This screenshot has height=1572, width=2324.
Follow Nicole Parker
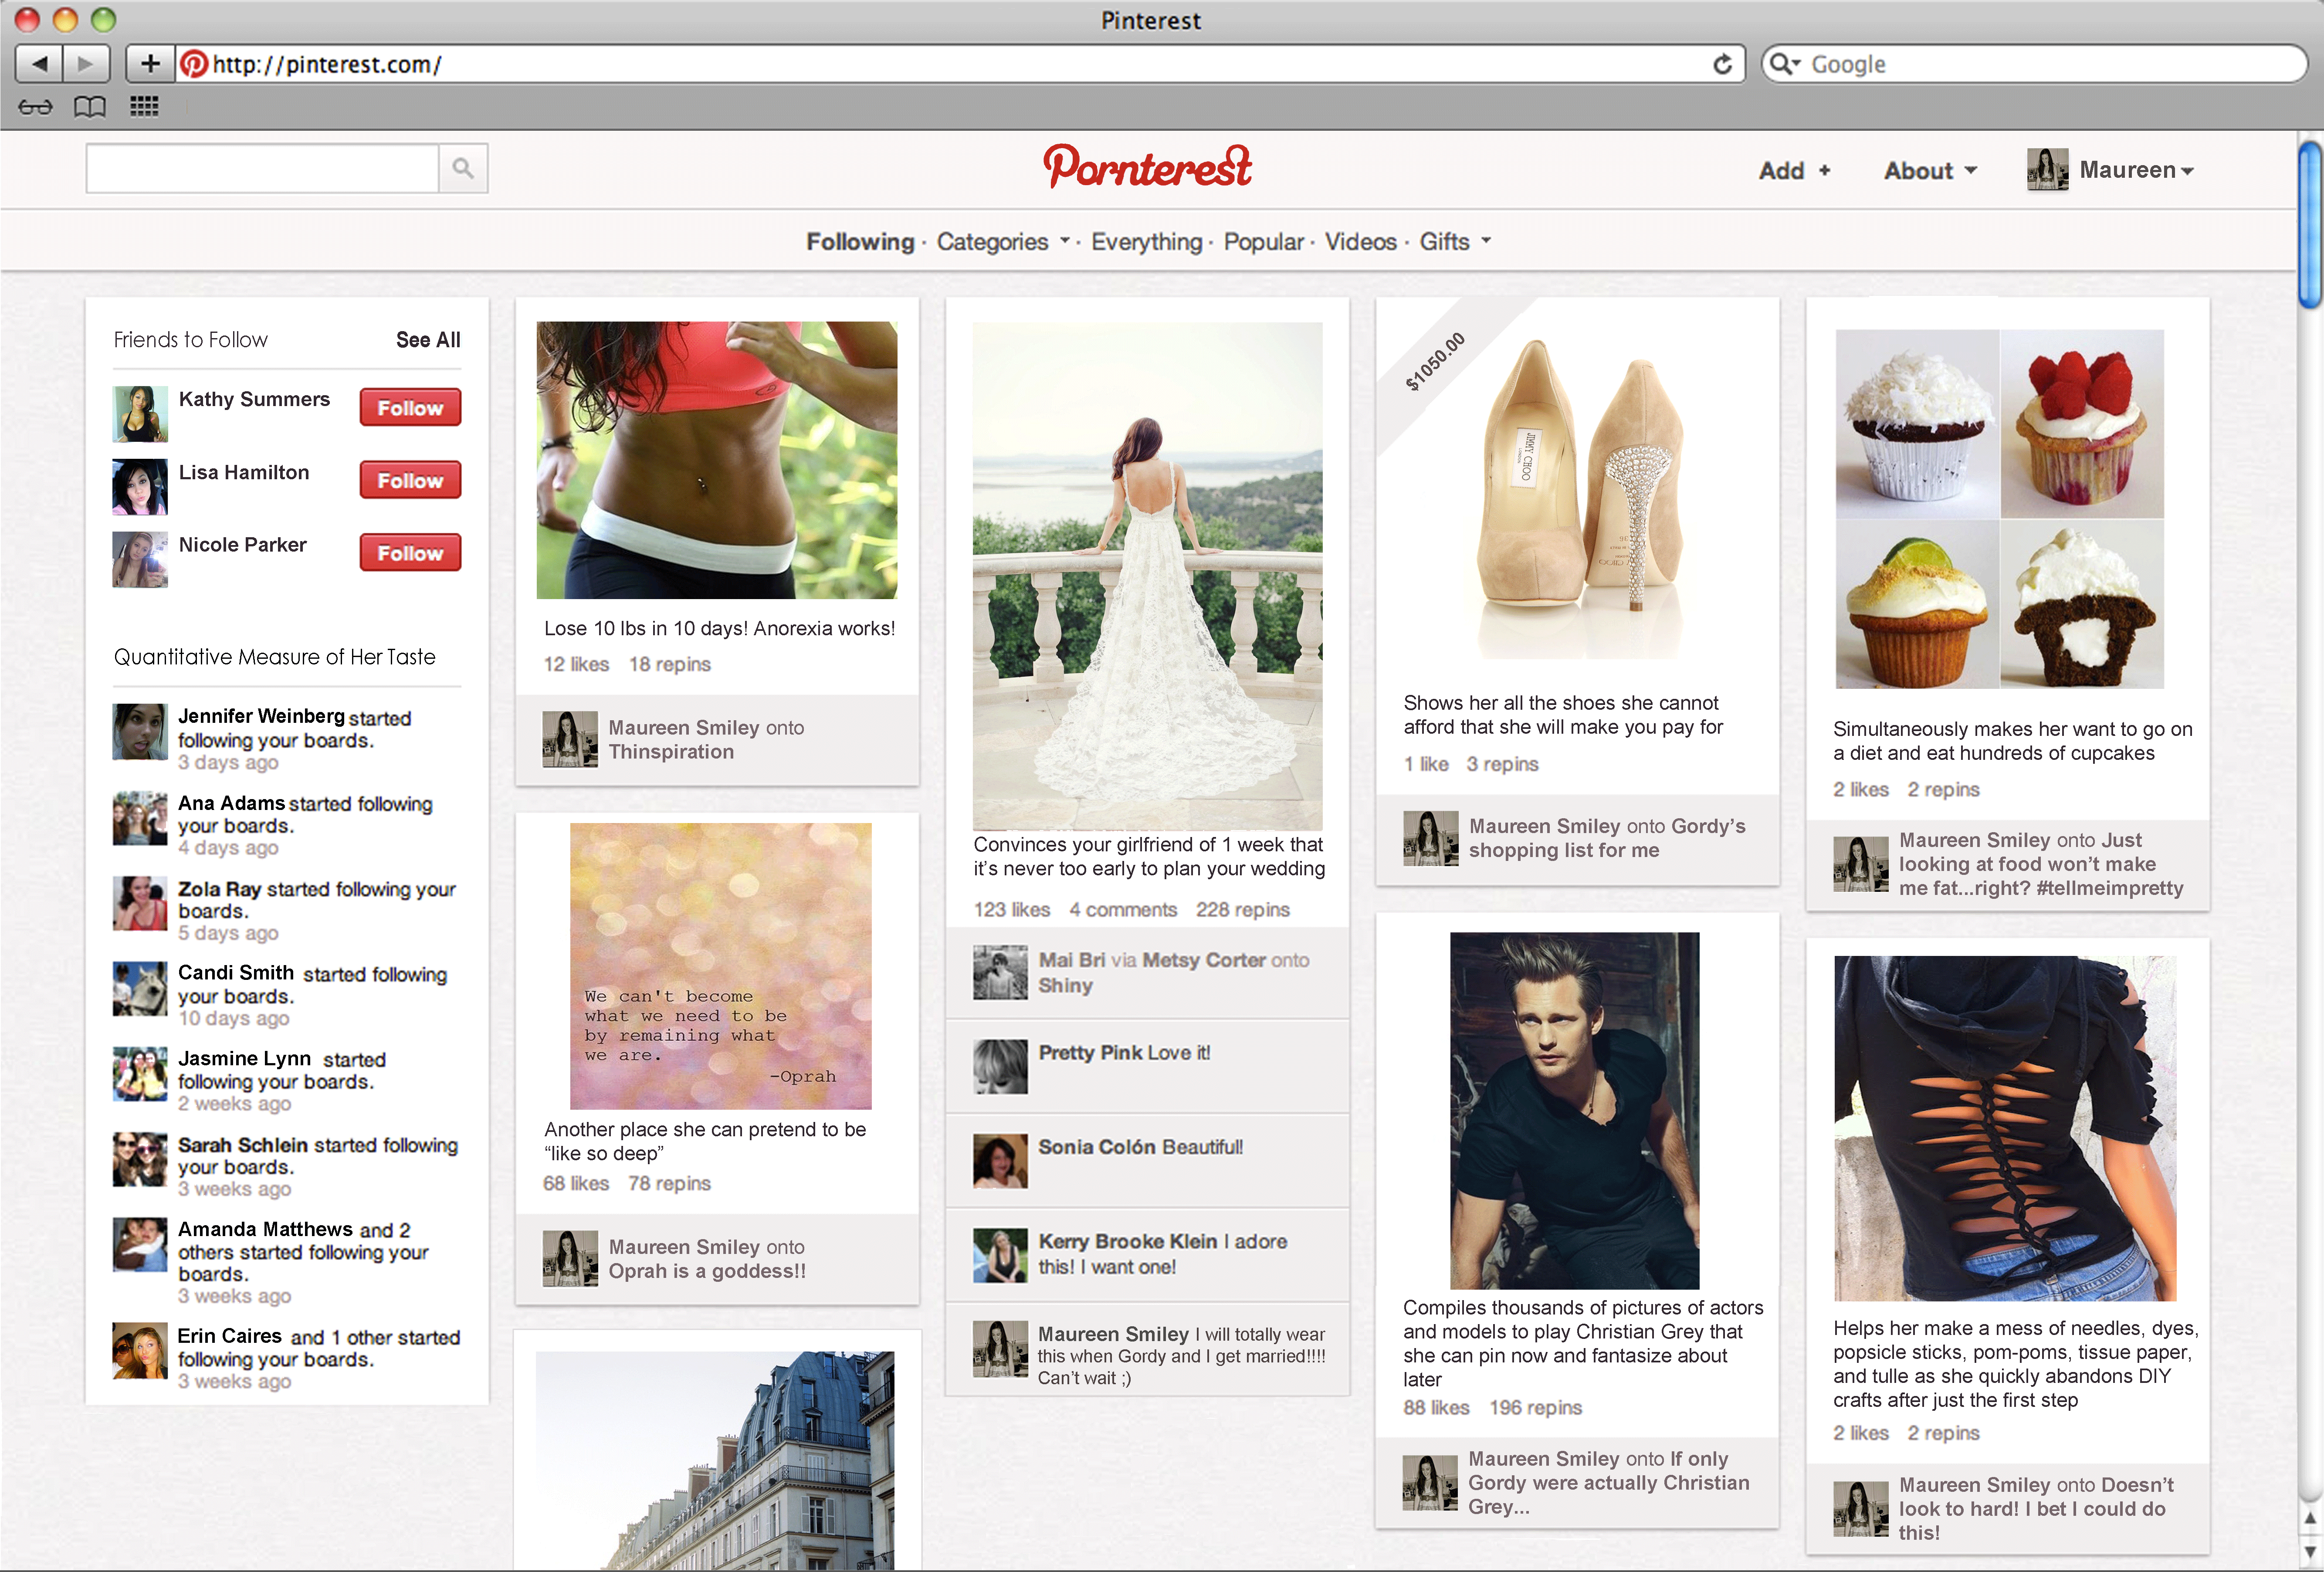410,553
